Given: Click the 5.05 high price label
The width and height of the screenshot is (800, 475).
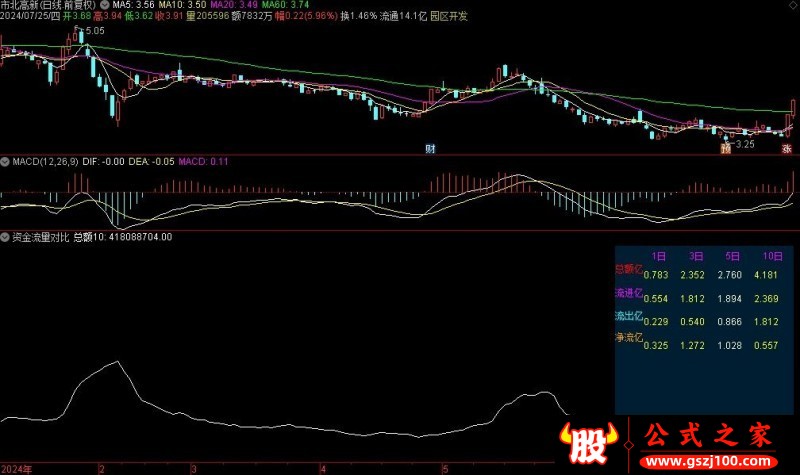Looking at the screenshot, I should pos(94,31).
